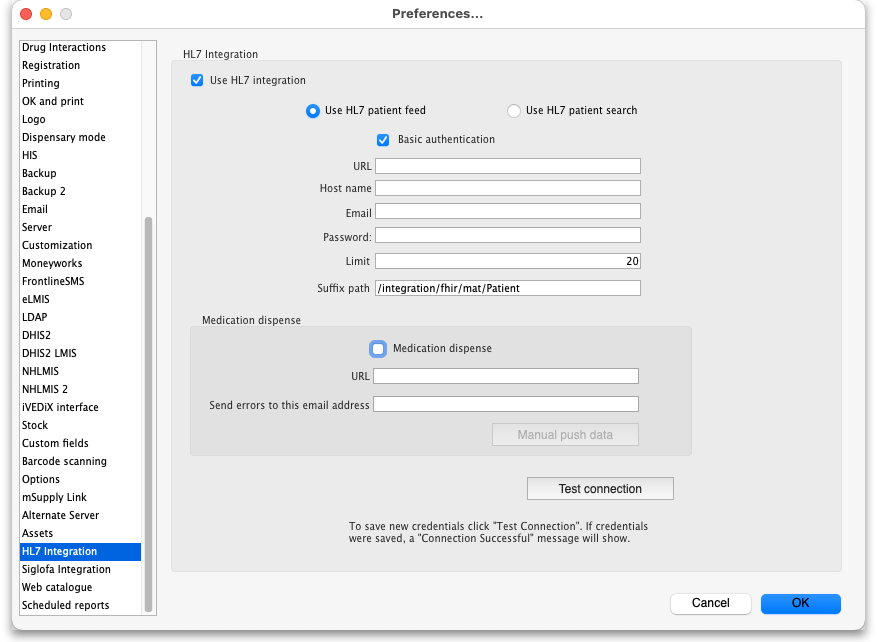Click the Suffix path field

[507, 288]
